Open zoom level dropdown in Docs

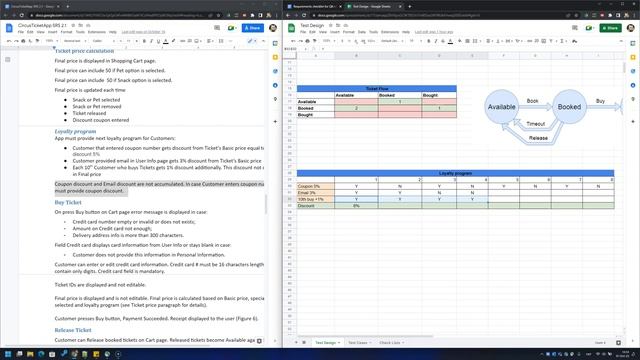(x=51, y=41)
